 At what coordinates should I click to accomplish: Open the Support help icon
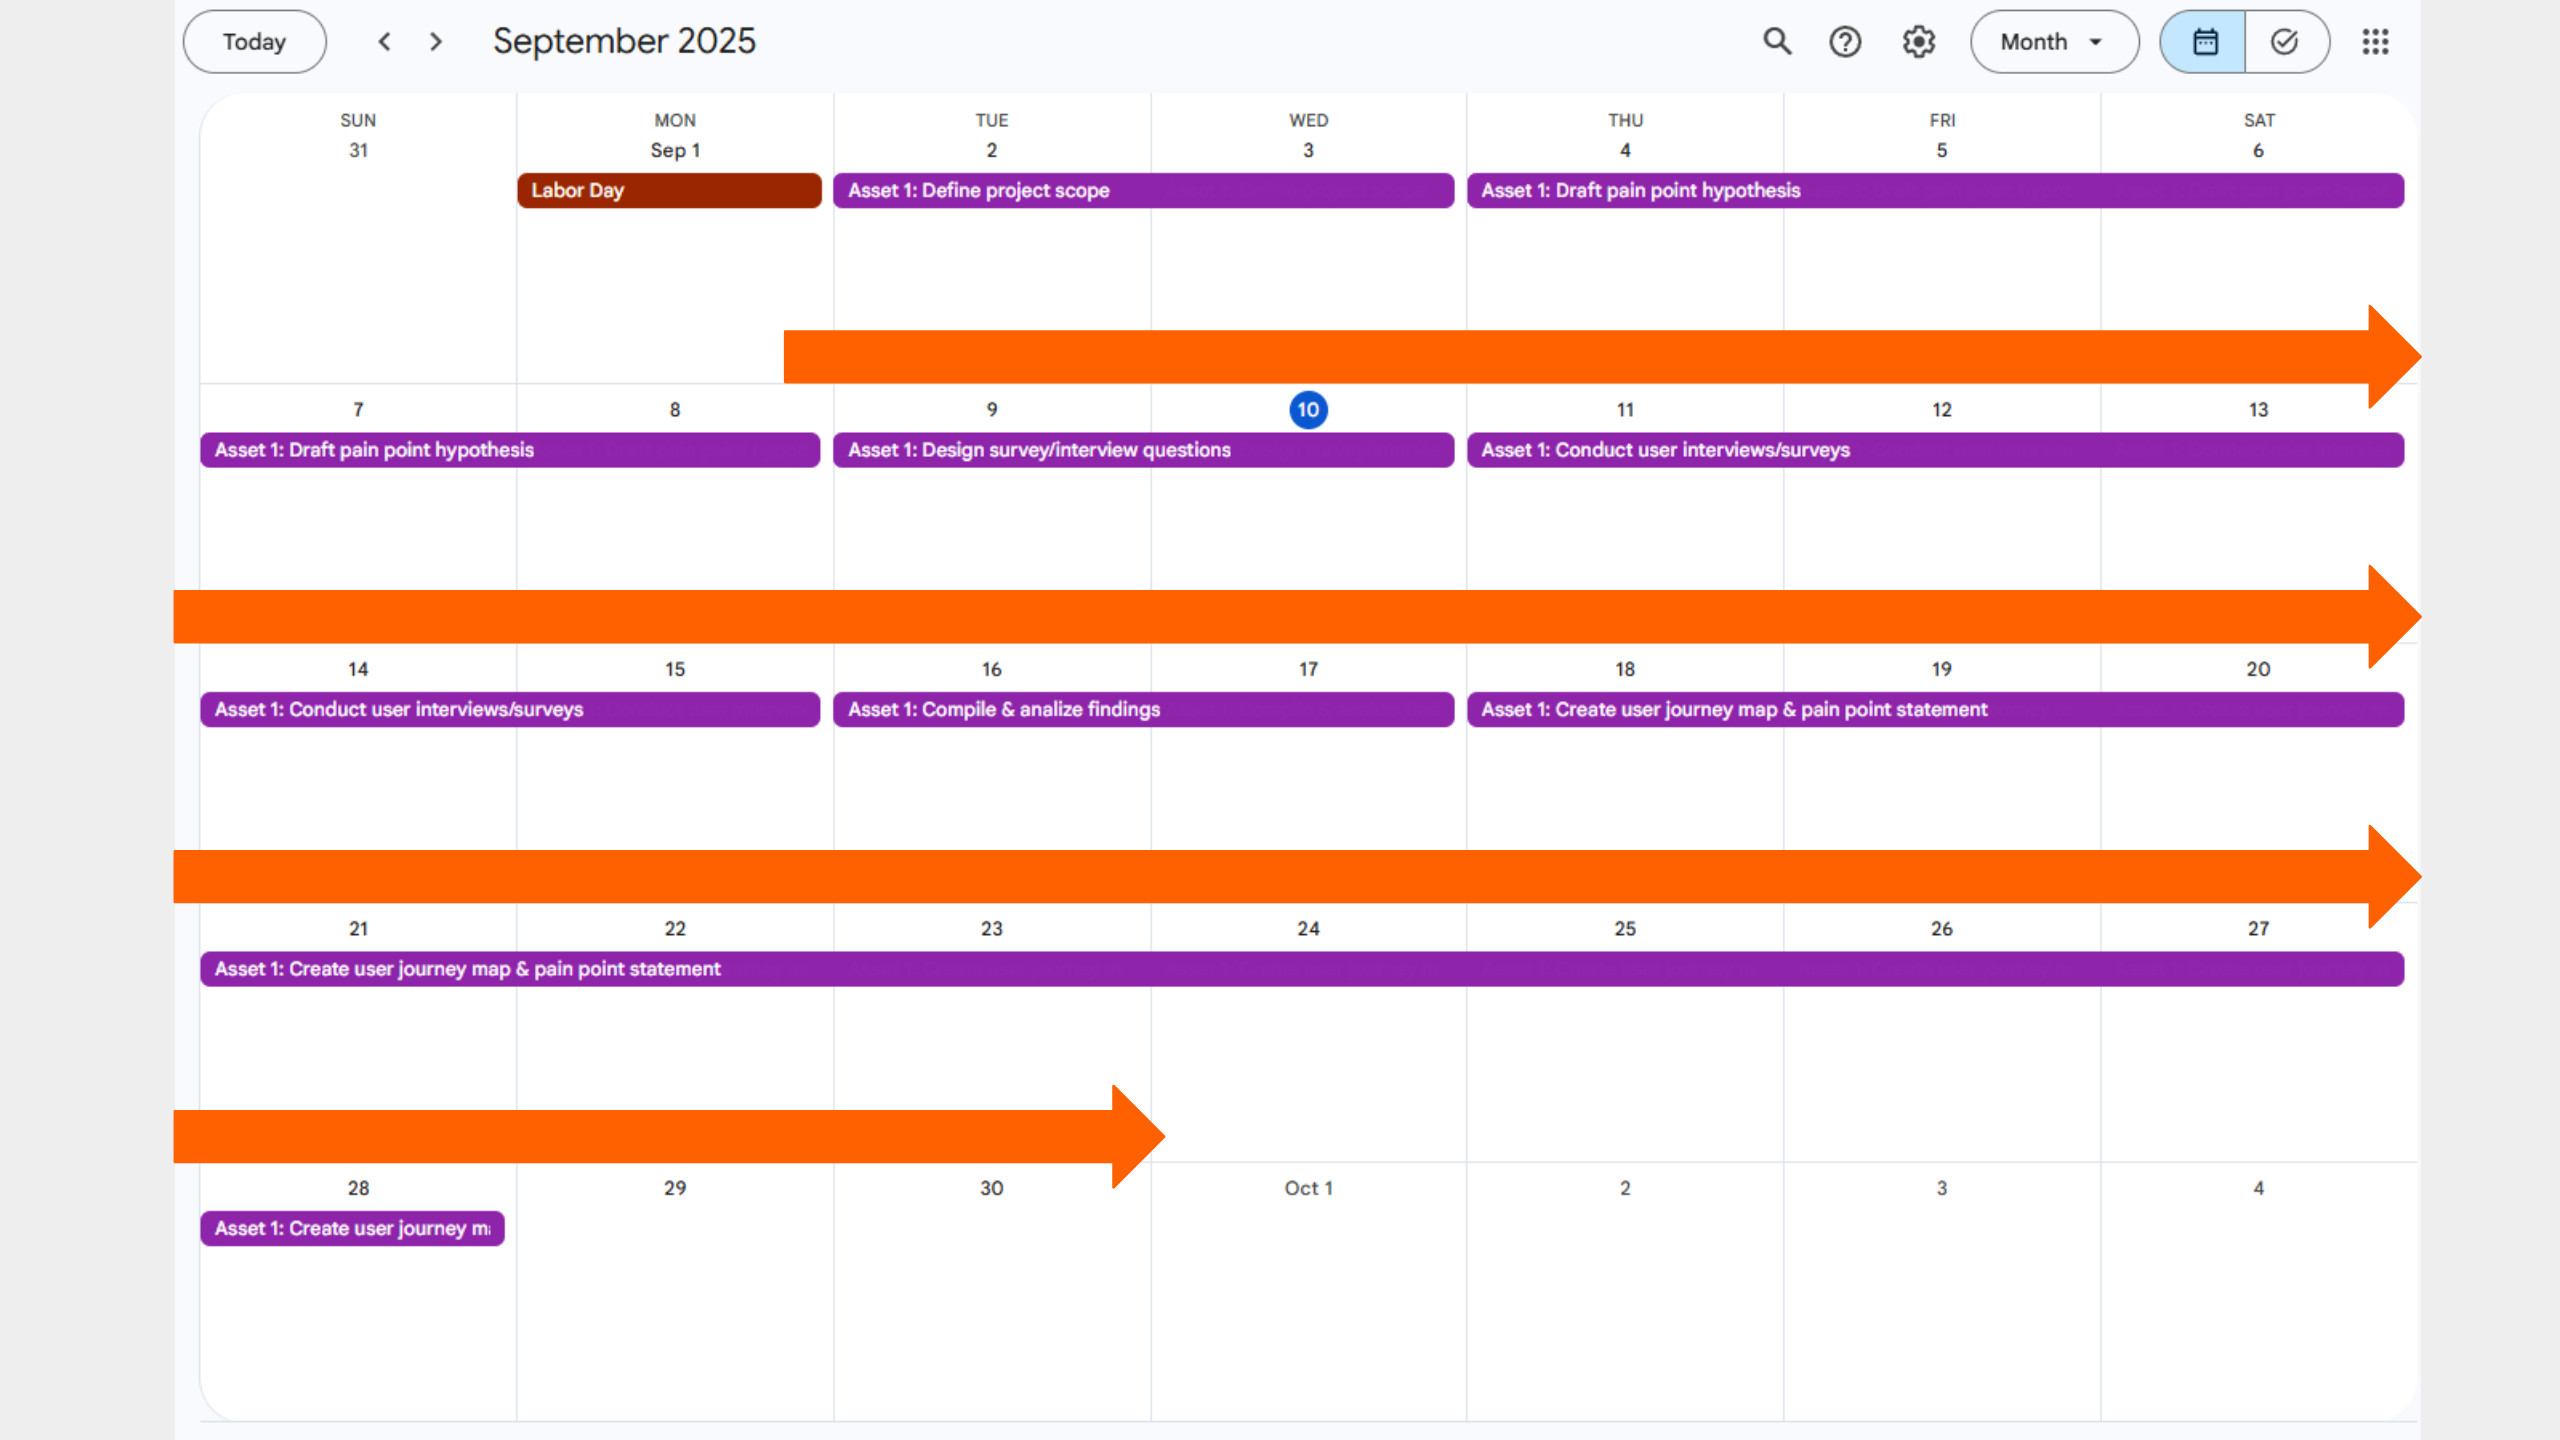(x=1845, y=42)
